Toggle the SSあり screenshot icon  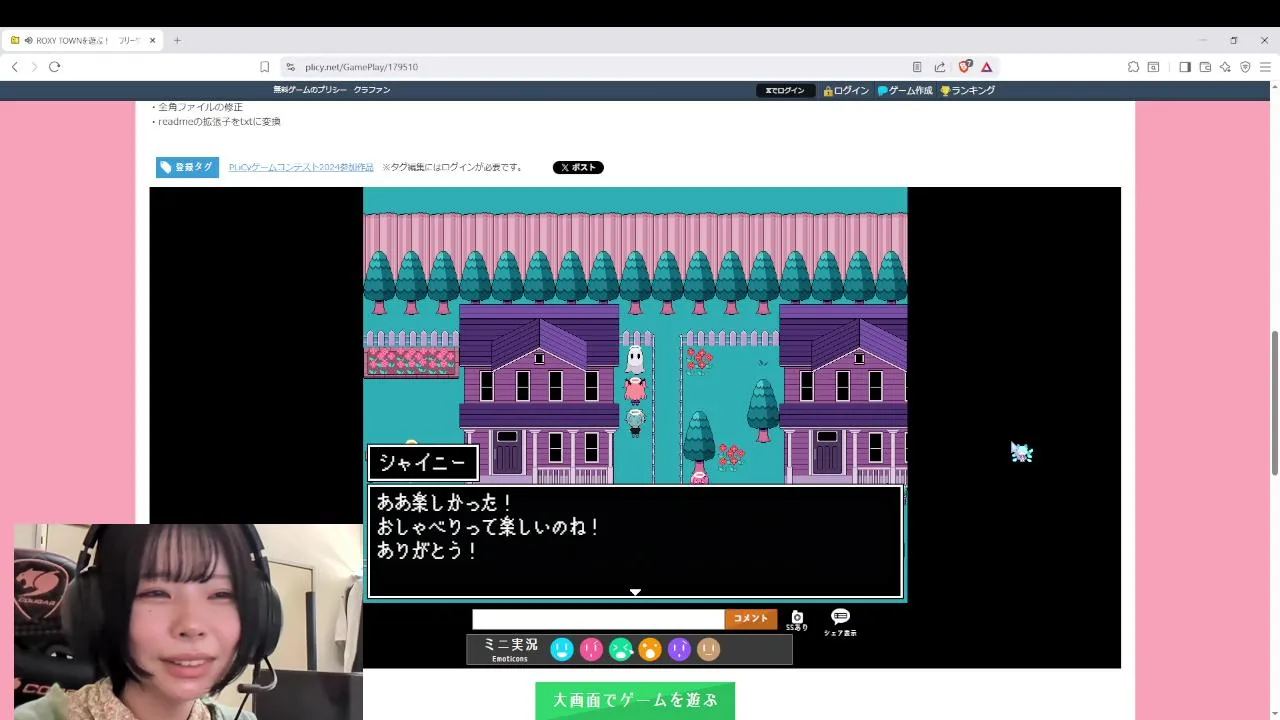point(797,620)
